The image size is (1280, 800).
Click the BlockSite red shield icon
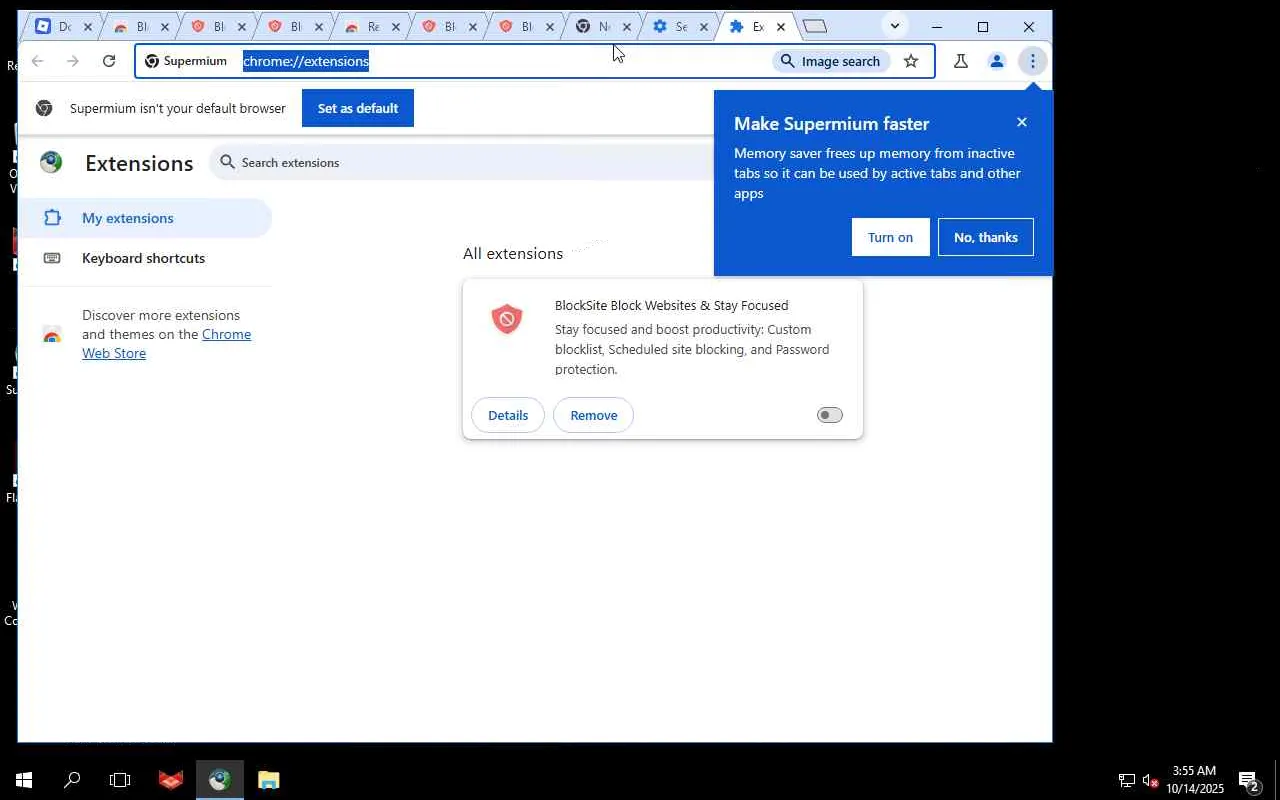click(x=507, y=319)
